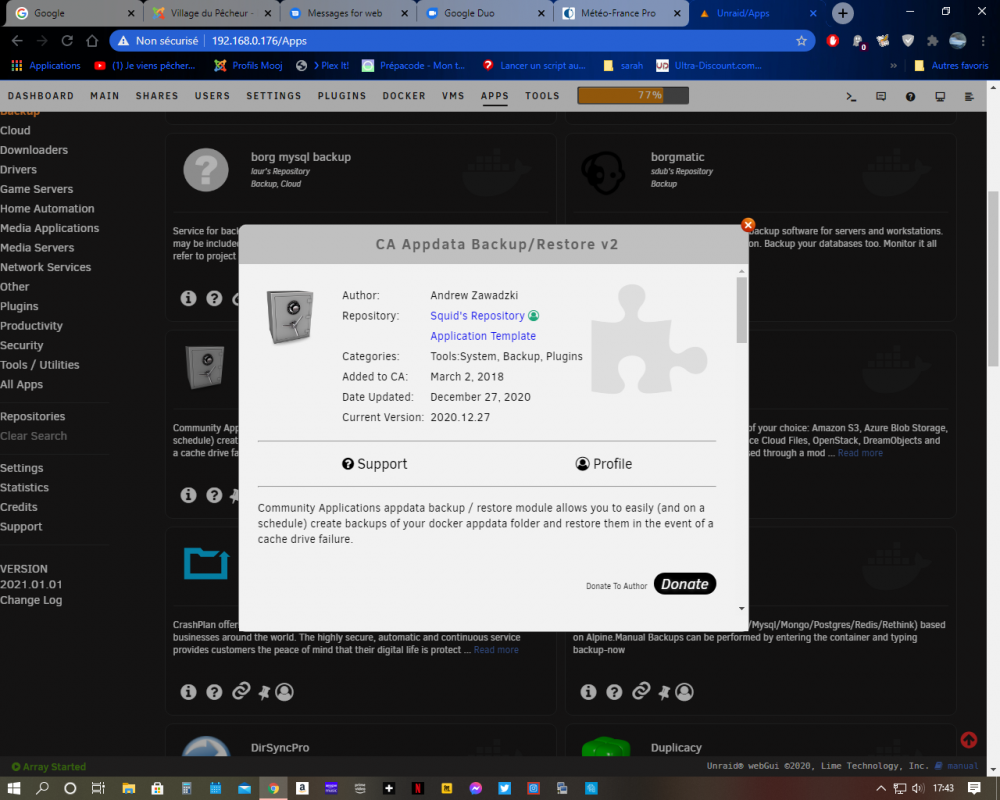1000x800 pixels.
Task: Click info icon on CA Appdata card
Action: [x=188, y=495]
